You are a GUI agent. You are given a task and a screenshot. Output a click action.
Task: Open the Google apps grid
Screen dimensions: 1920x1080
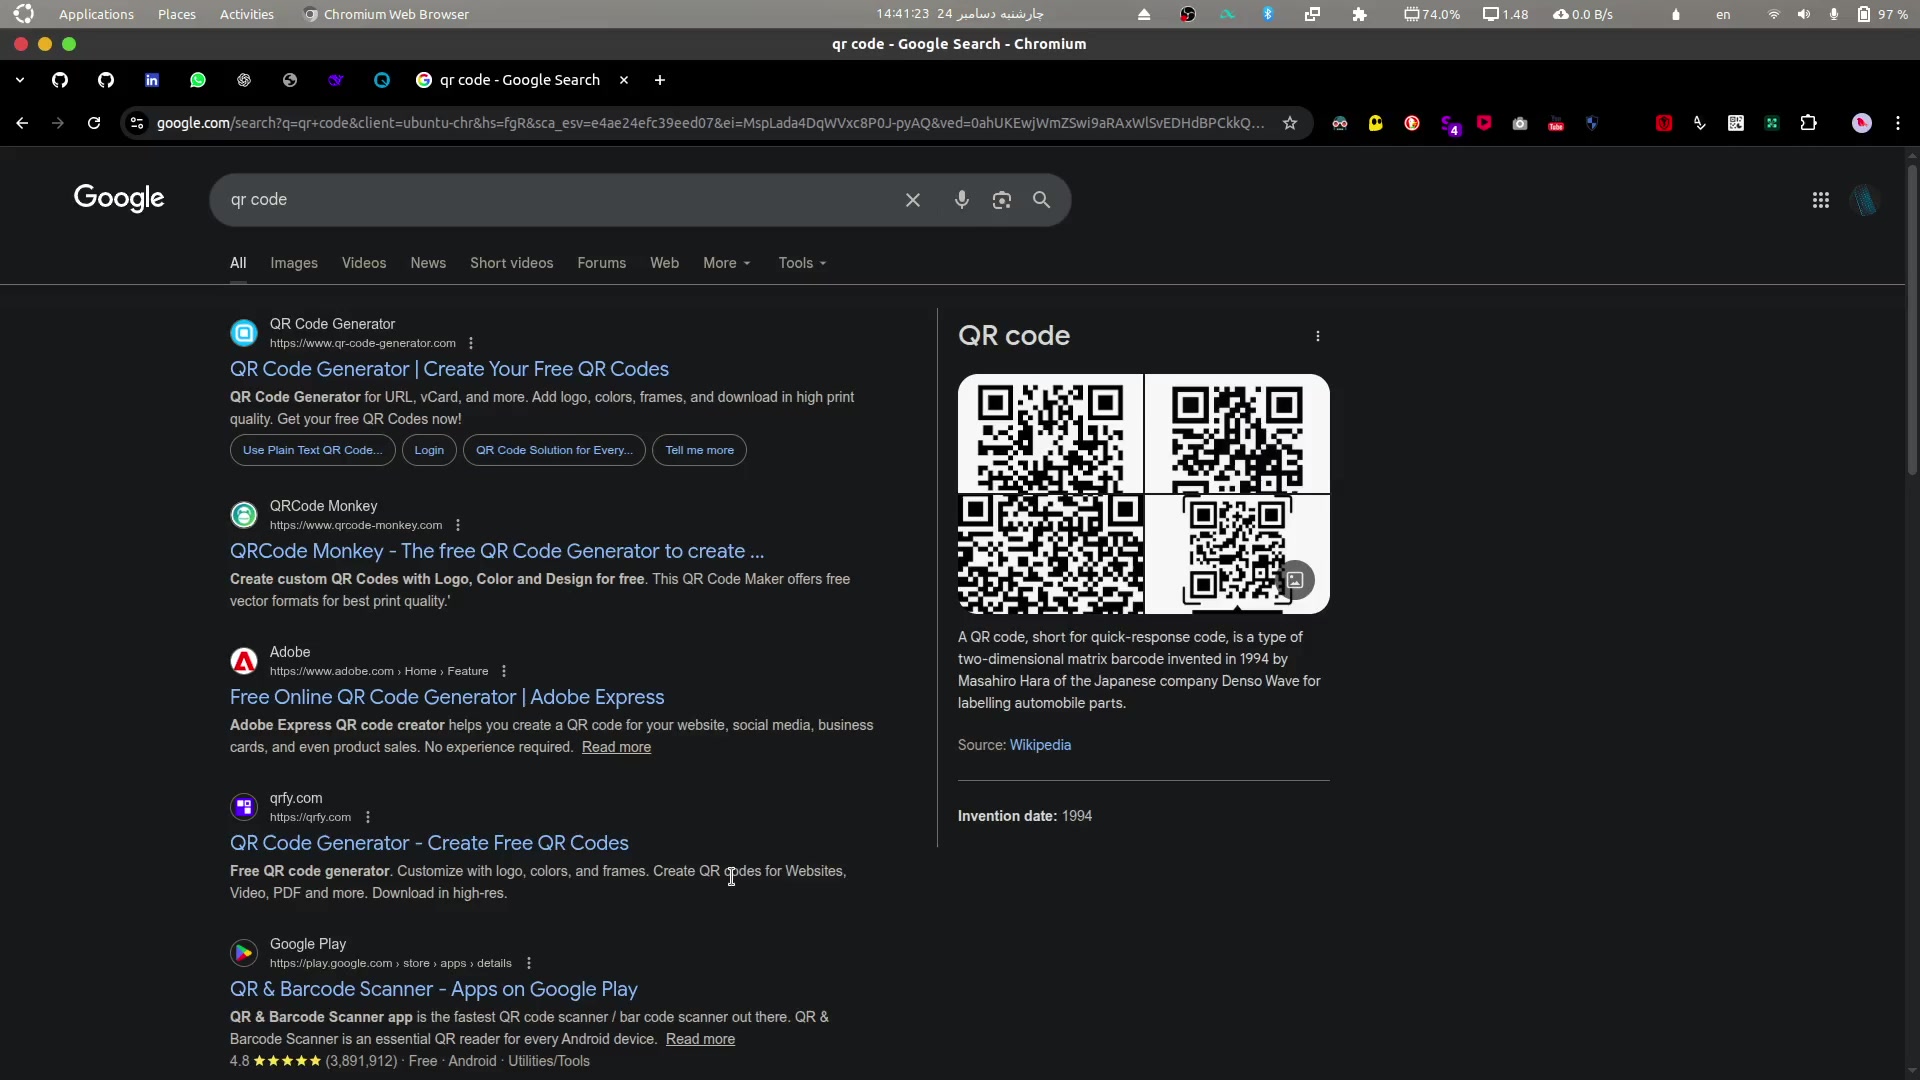click(x=1820, y=200)
